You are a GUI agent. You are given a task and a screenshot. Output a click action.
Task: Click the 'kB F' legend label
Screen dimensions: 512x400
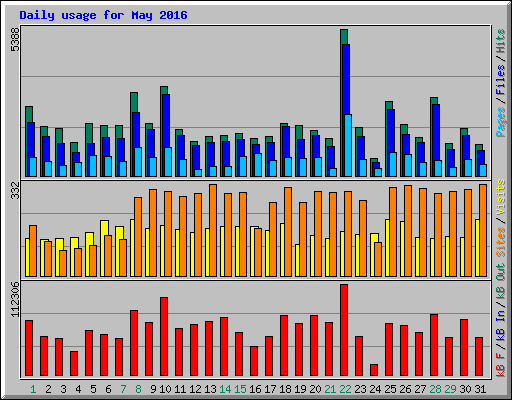[501, 364]
